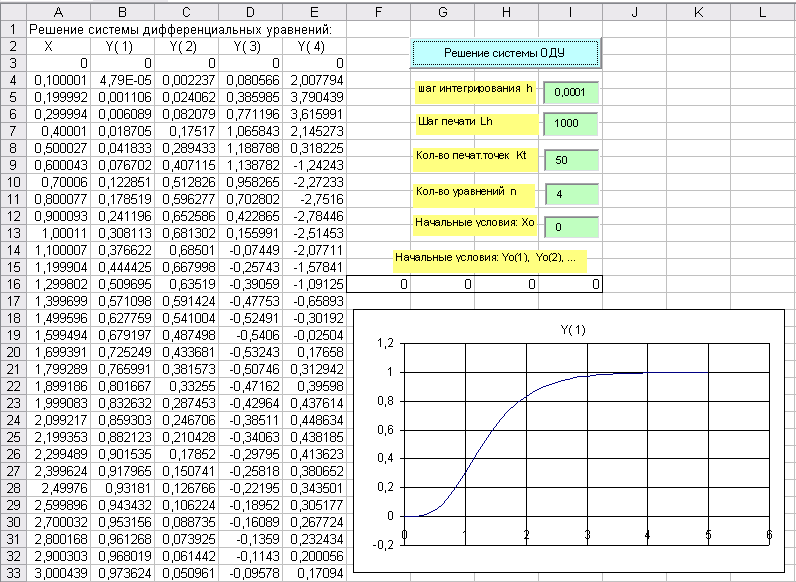Select cell with value 3,000439

click(x=58, y=573)
